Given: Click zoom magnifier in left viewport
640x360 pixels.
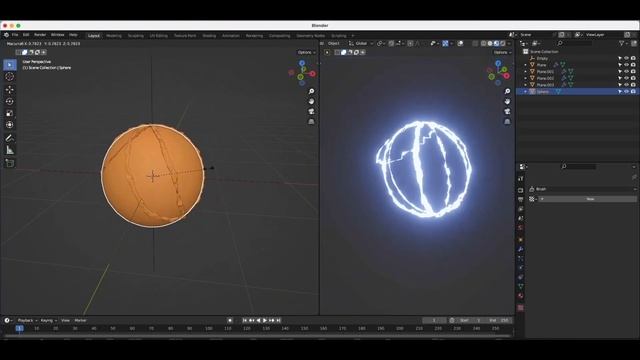Looking at the screenshot, I should [x=311, y=91].
